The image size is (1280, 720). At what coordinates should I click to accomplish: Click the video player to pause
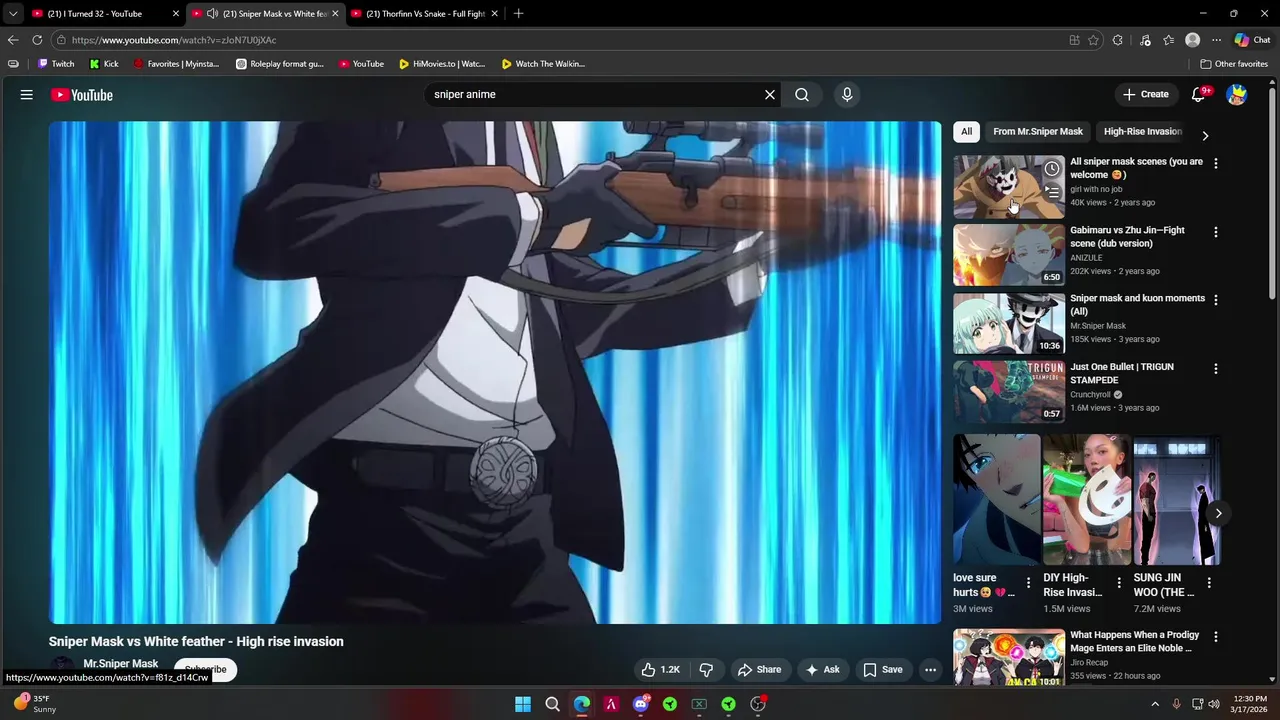(495, 373)
